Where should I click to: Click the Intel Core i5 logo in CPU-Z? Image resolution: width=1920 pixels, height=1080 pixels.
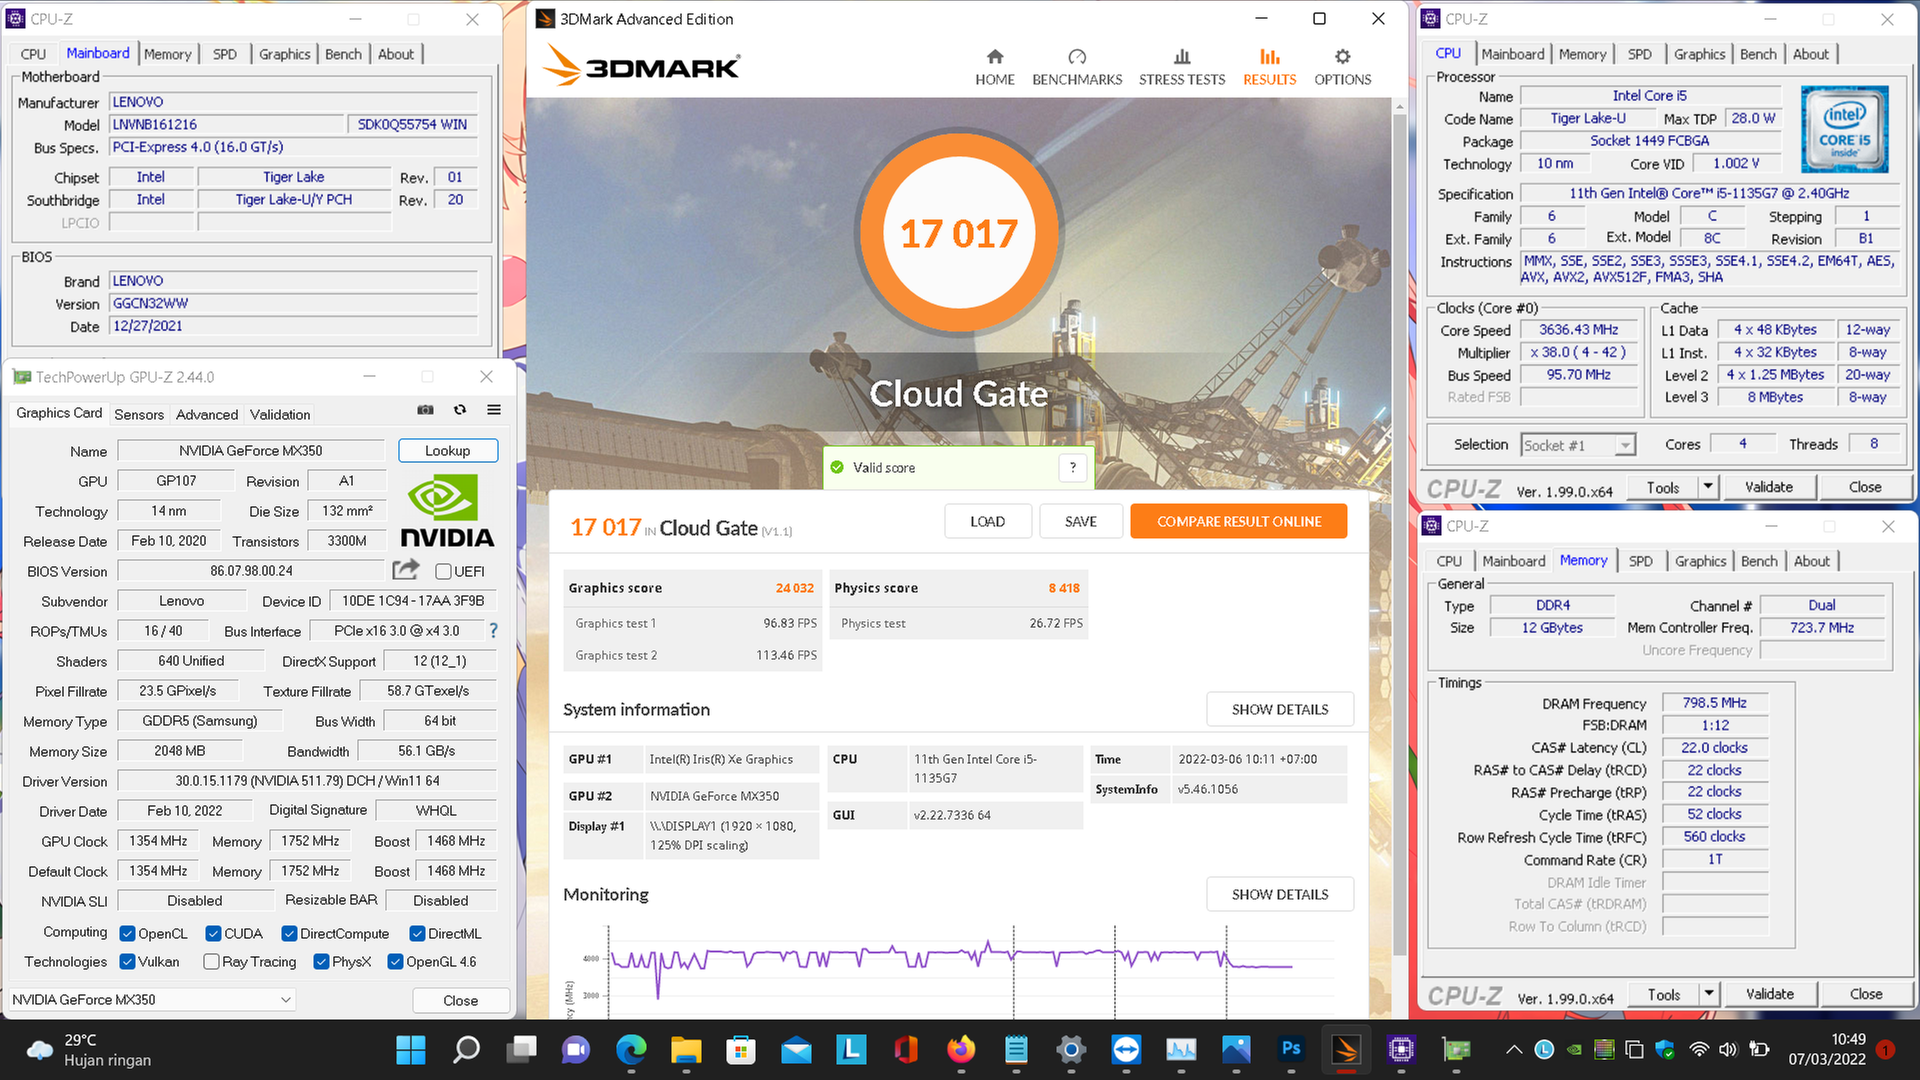click(x=1845, y=129)
